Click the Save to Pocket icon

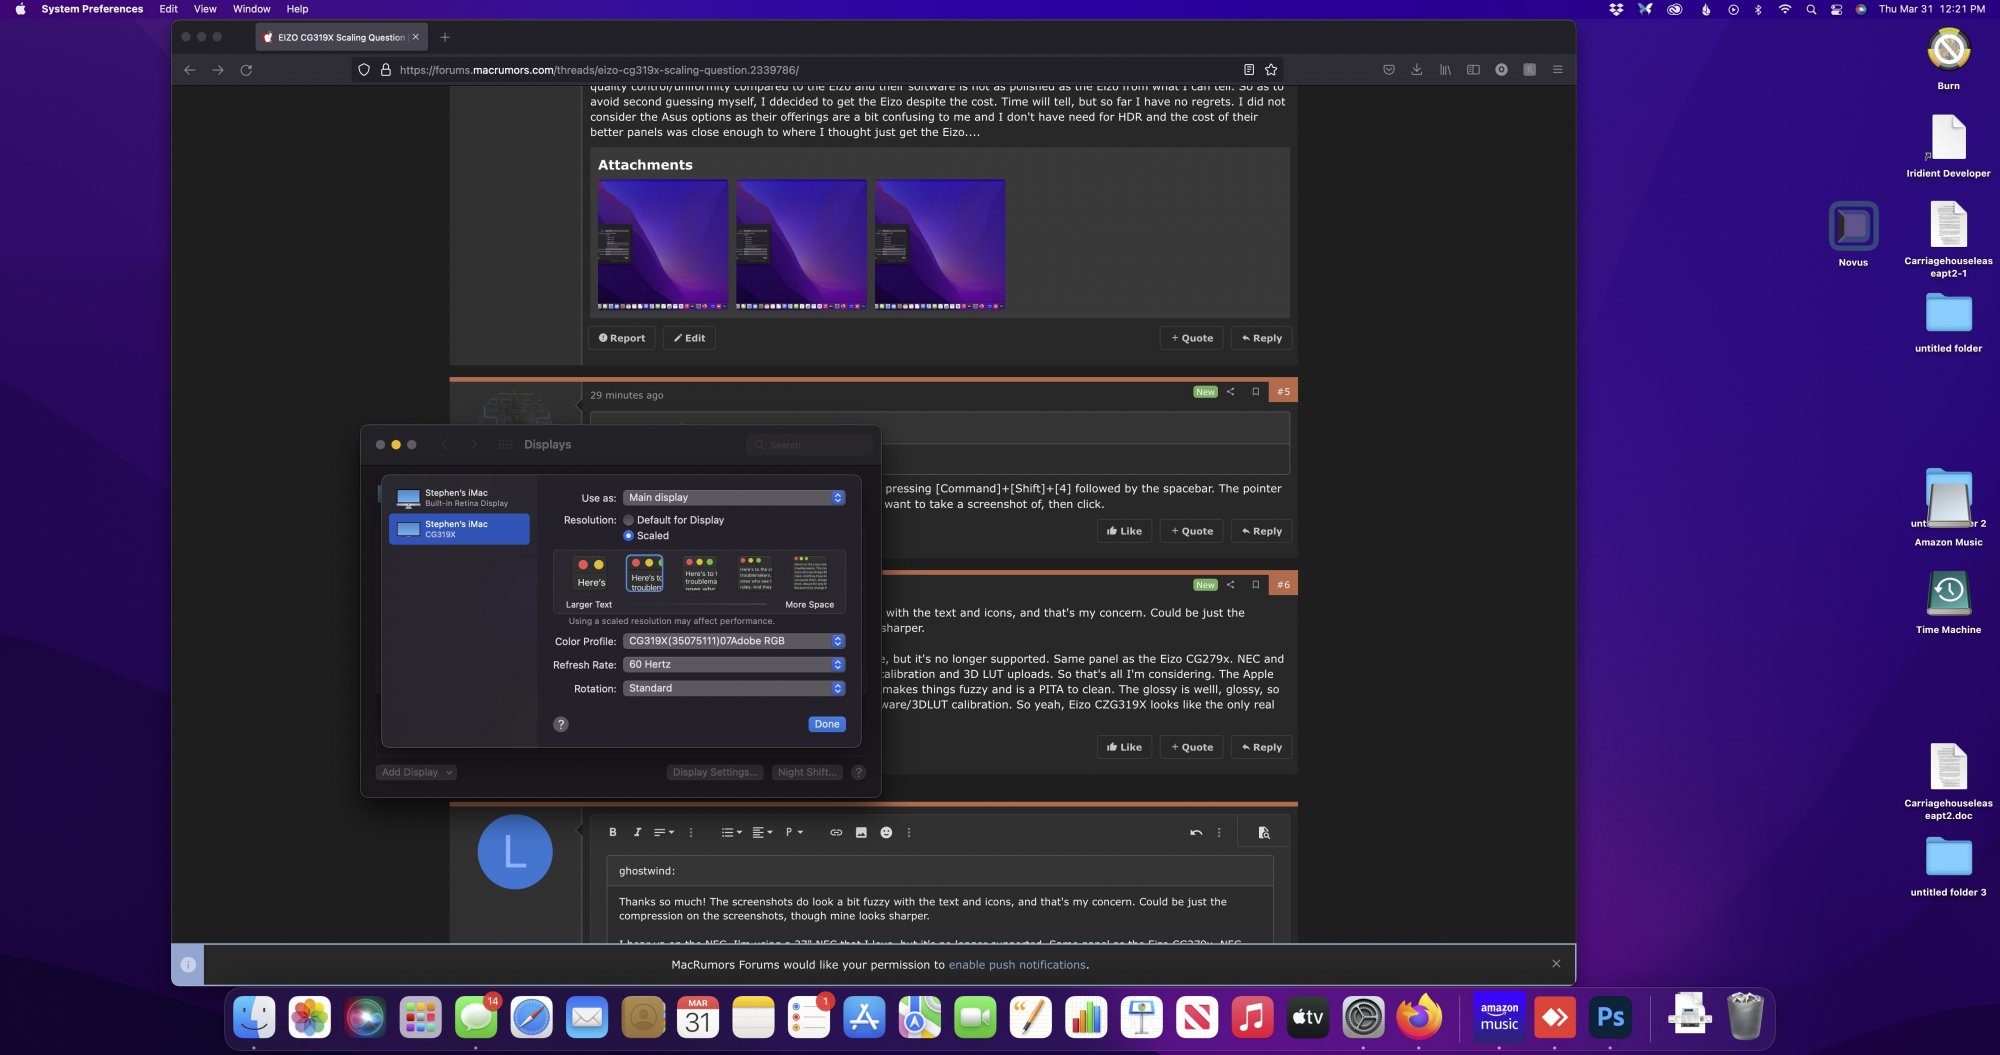click(x=1389, y=70)
